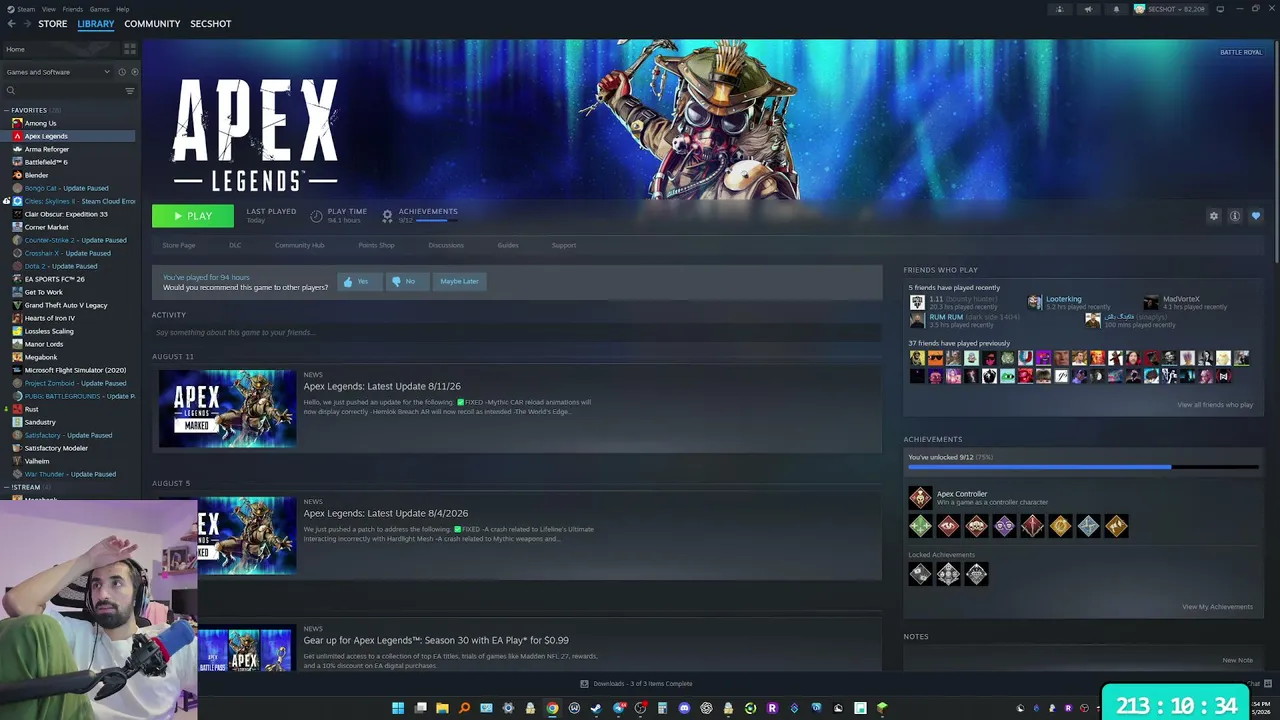Open the Discussions link
Viewport: 1280px width, 720px height.
tap(446, 245)
